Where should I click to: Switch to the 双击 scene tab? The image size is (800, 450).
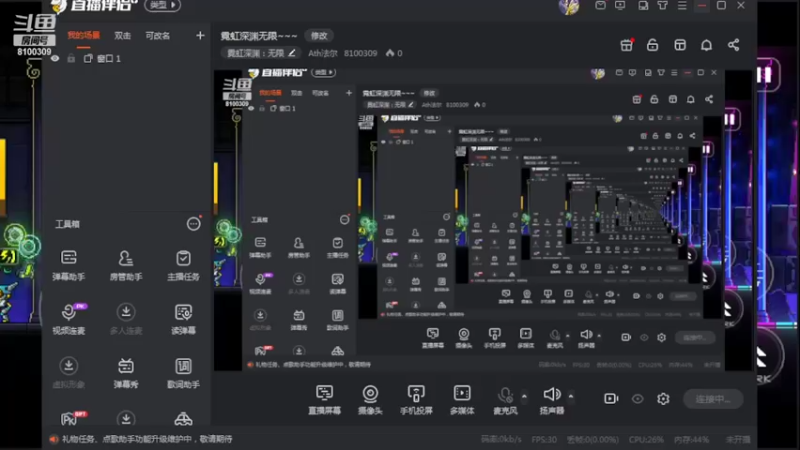click(122, 35)
